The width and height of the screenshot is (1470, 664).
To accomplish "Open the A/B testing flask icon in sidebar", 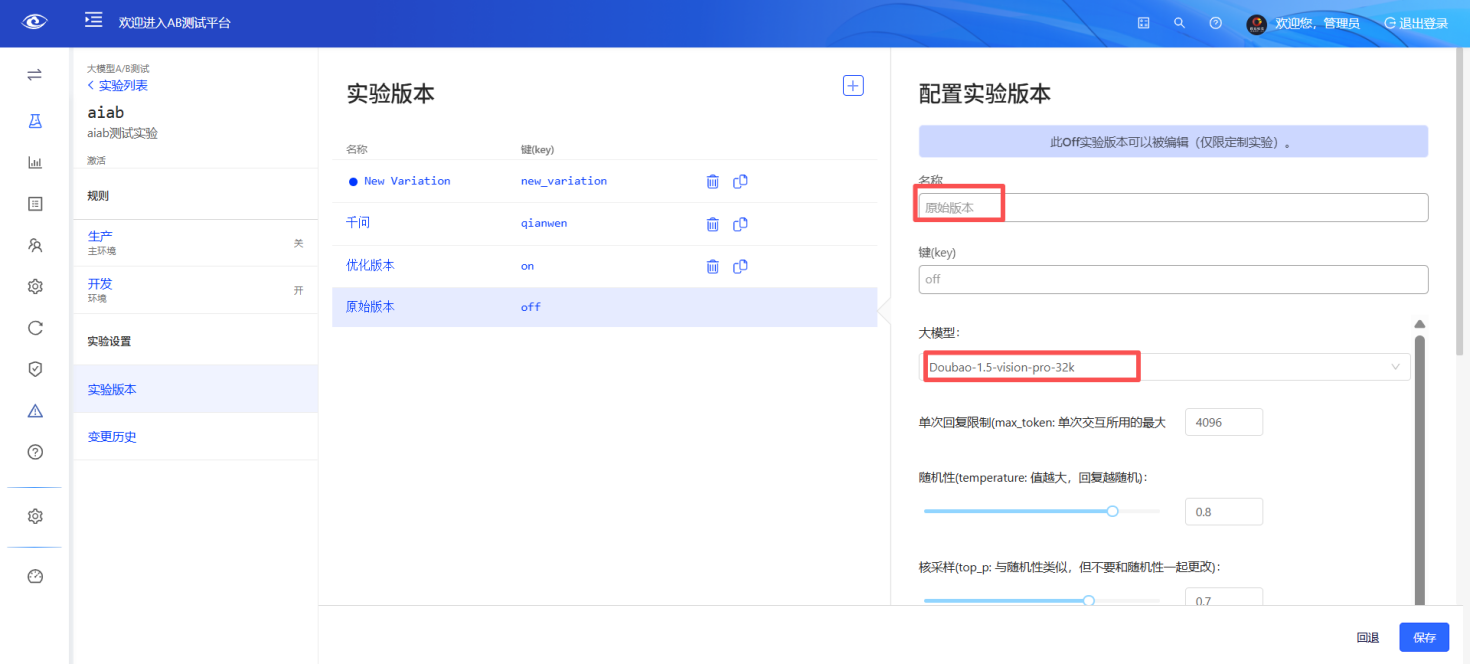I will point(34,120).
